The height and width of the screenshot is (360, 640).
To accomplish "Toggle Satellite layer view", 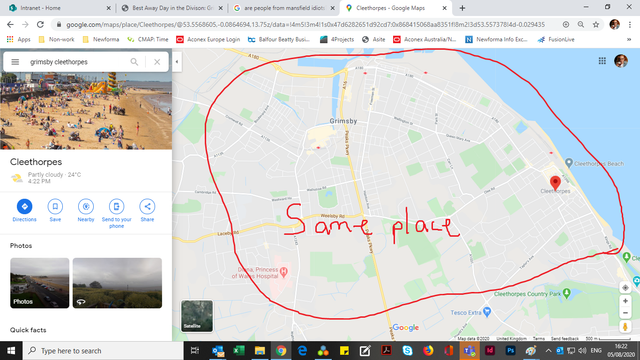I will [x=197, y=316].
